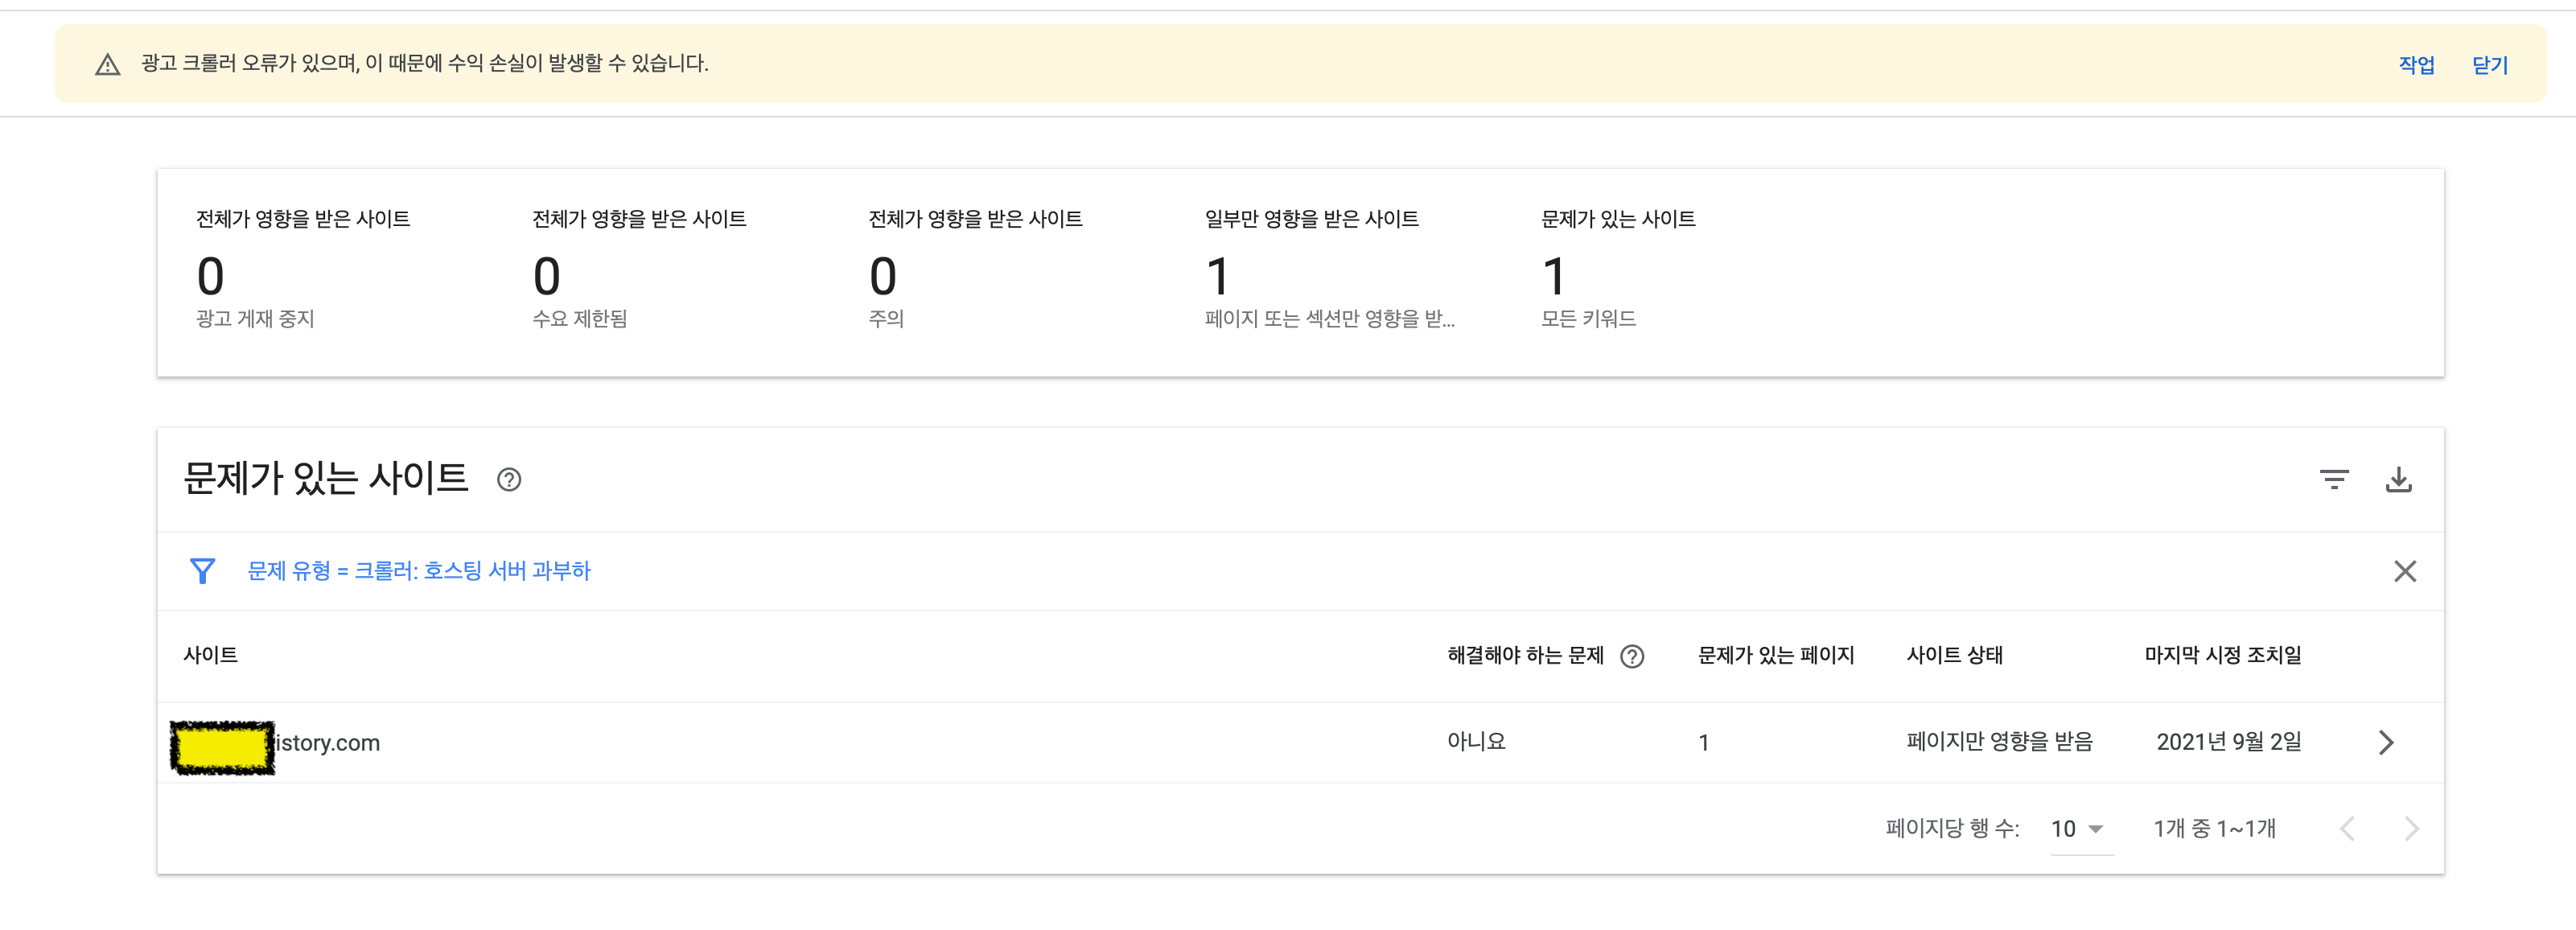Go to next page using the right arrow

pyautogui.click(x=2413, y=828)
